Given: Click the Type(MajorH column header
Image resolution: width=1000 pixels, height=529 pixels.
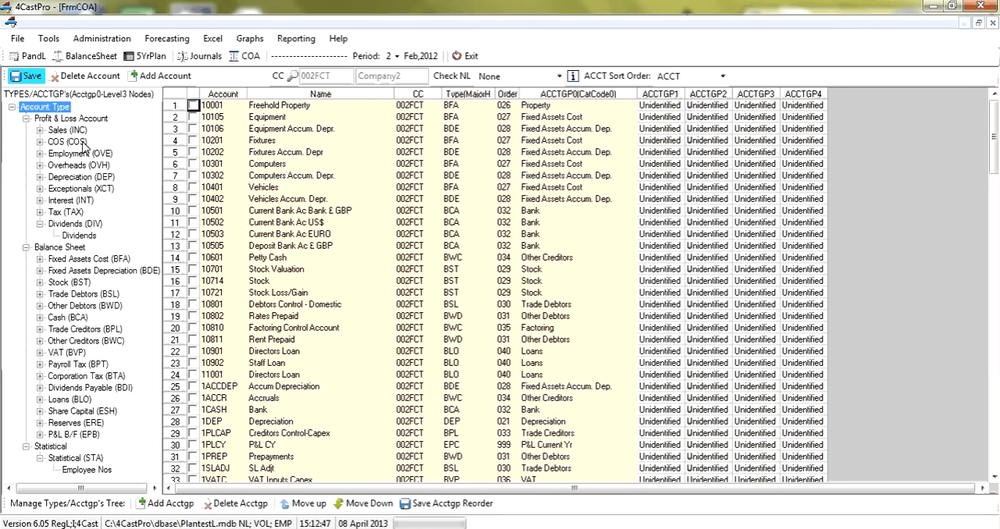Looking at the screenshot, I should pos(468,94).
